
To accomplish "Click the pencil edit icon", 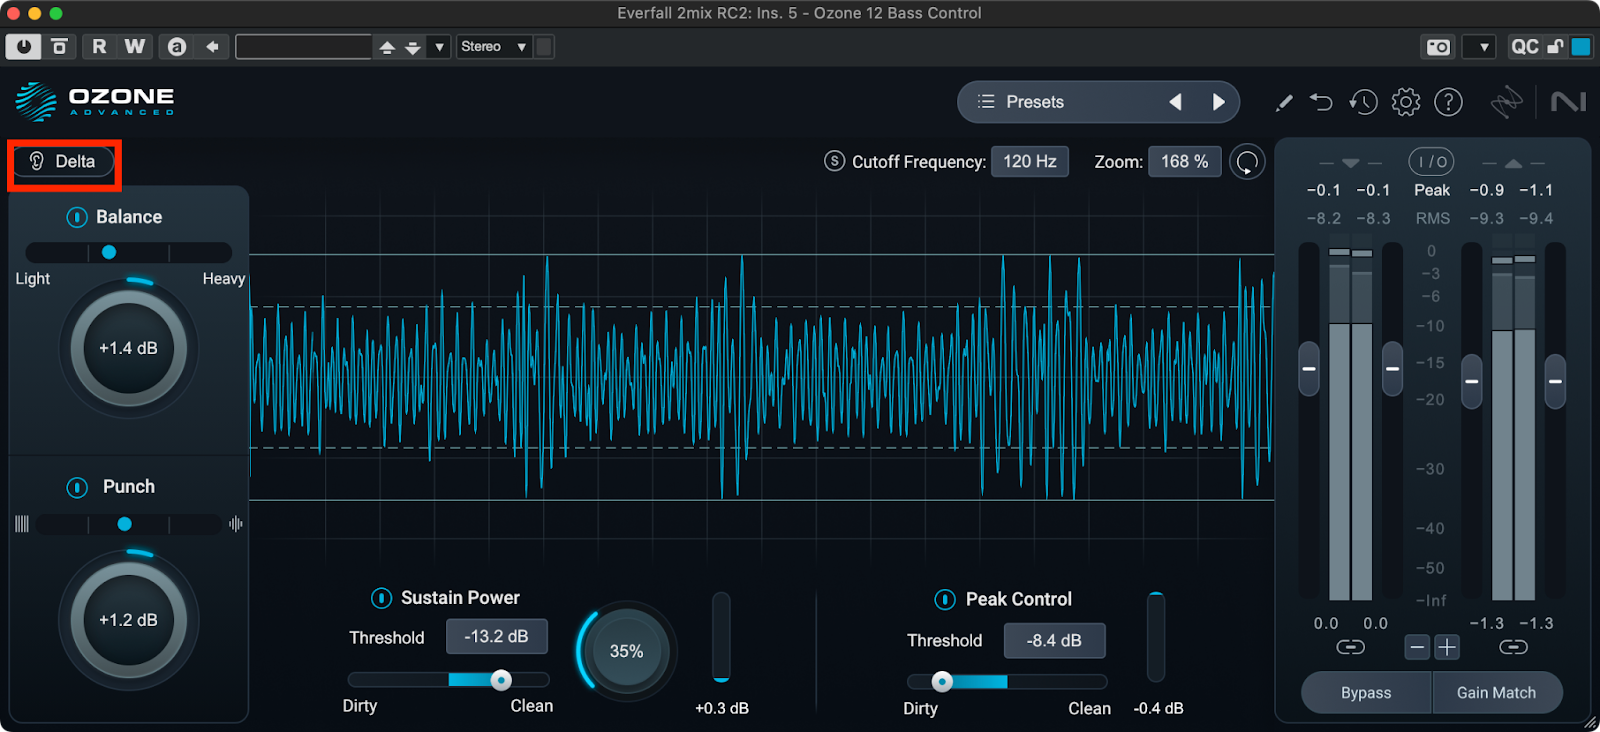I will [1284, 102].
